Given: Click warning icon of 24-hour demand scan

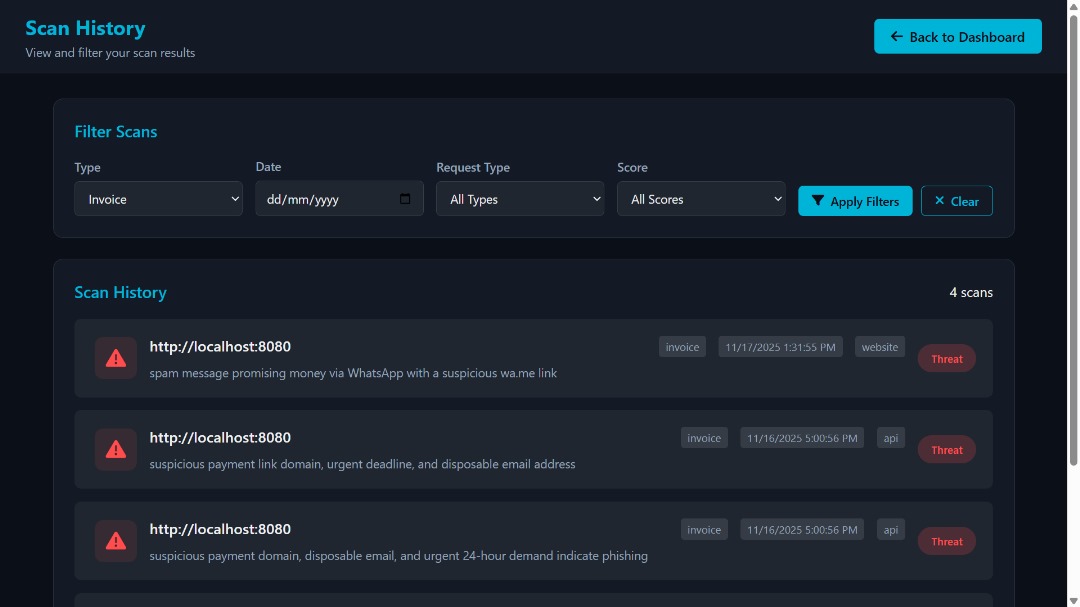Looking at the screenshot, I should pyautogui.click(x=116, y=541).
